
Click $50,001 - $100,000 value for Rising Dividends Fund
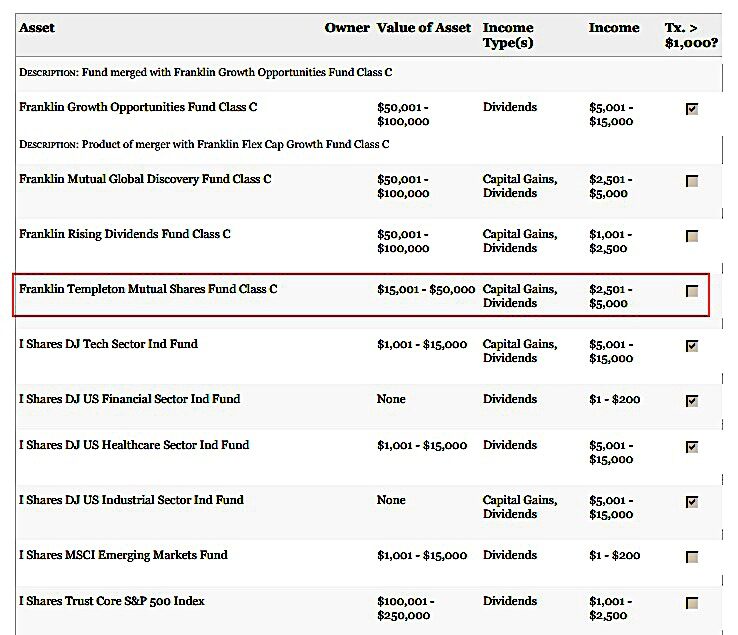click(x=403, y=241)
